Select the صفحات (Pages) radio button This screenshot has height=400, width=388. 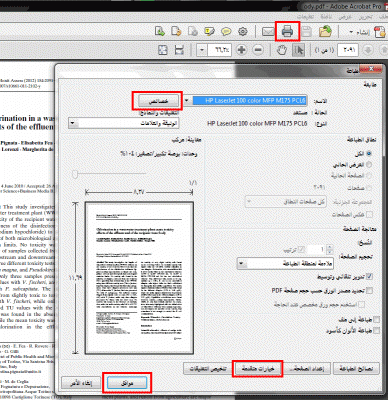pos(369,188)
